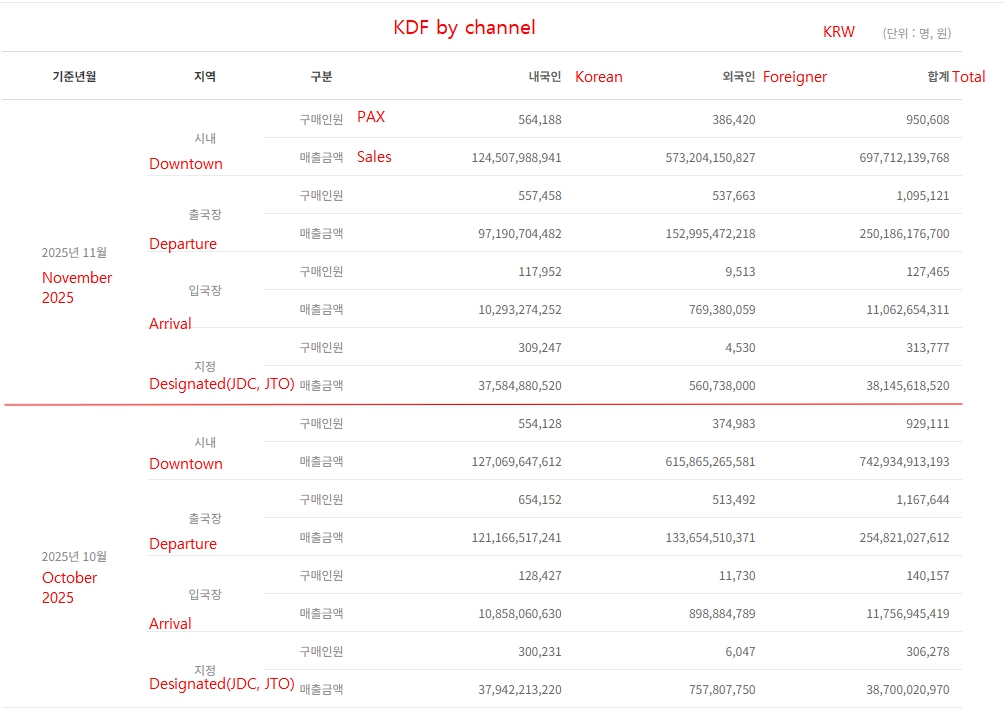The image size is (1005, 713).
Task: Click the 지역 column header
Action: tap(204, 77)
